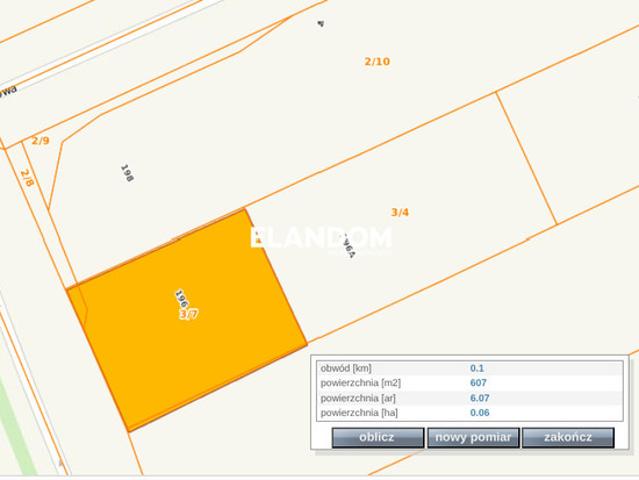Click the area value 607

478,383
